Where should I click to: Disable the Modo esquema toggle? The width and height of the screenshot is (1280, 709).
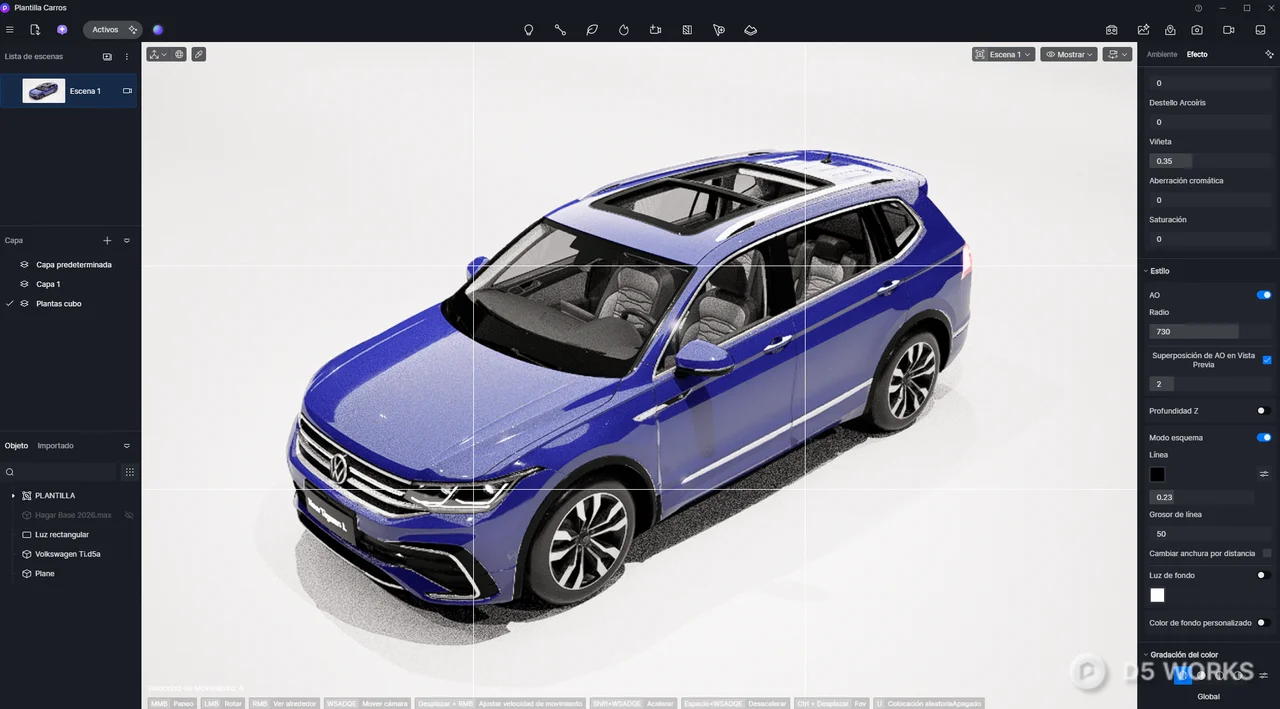click(x=1264, y=437)
